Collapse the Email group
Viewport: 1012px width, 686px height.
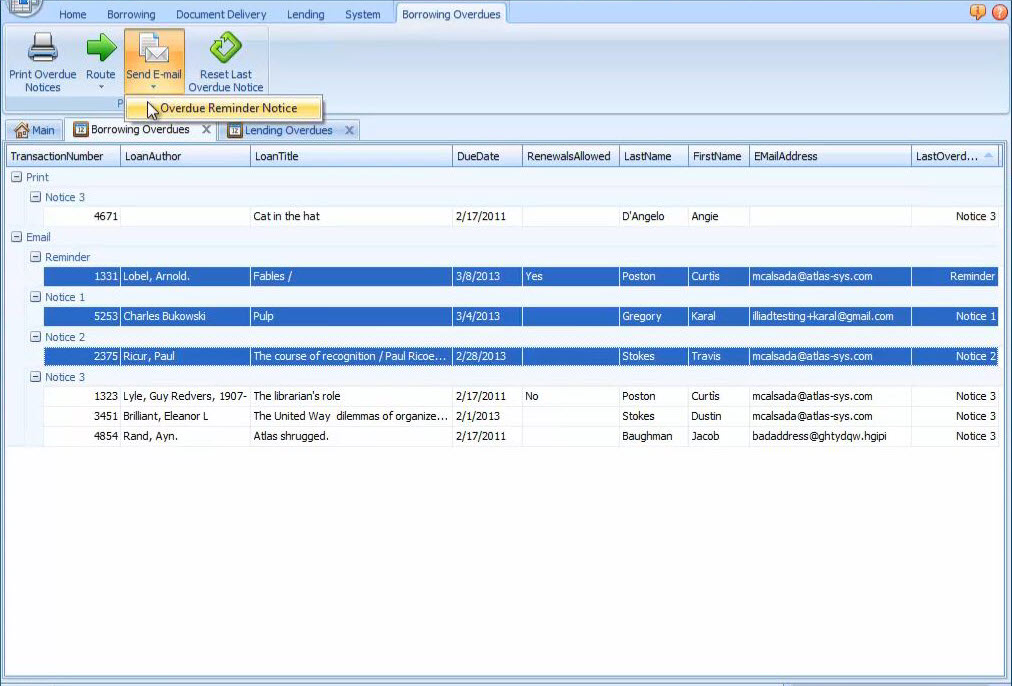[x=18, y=237]
